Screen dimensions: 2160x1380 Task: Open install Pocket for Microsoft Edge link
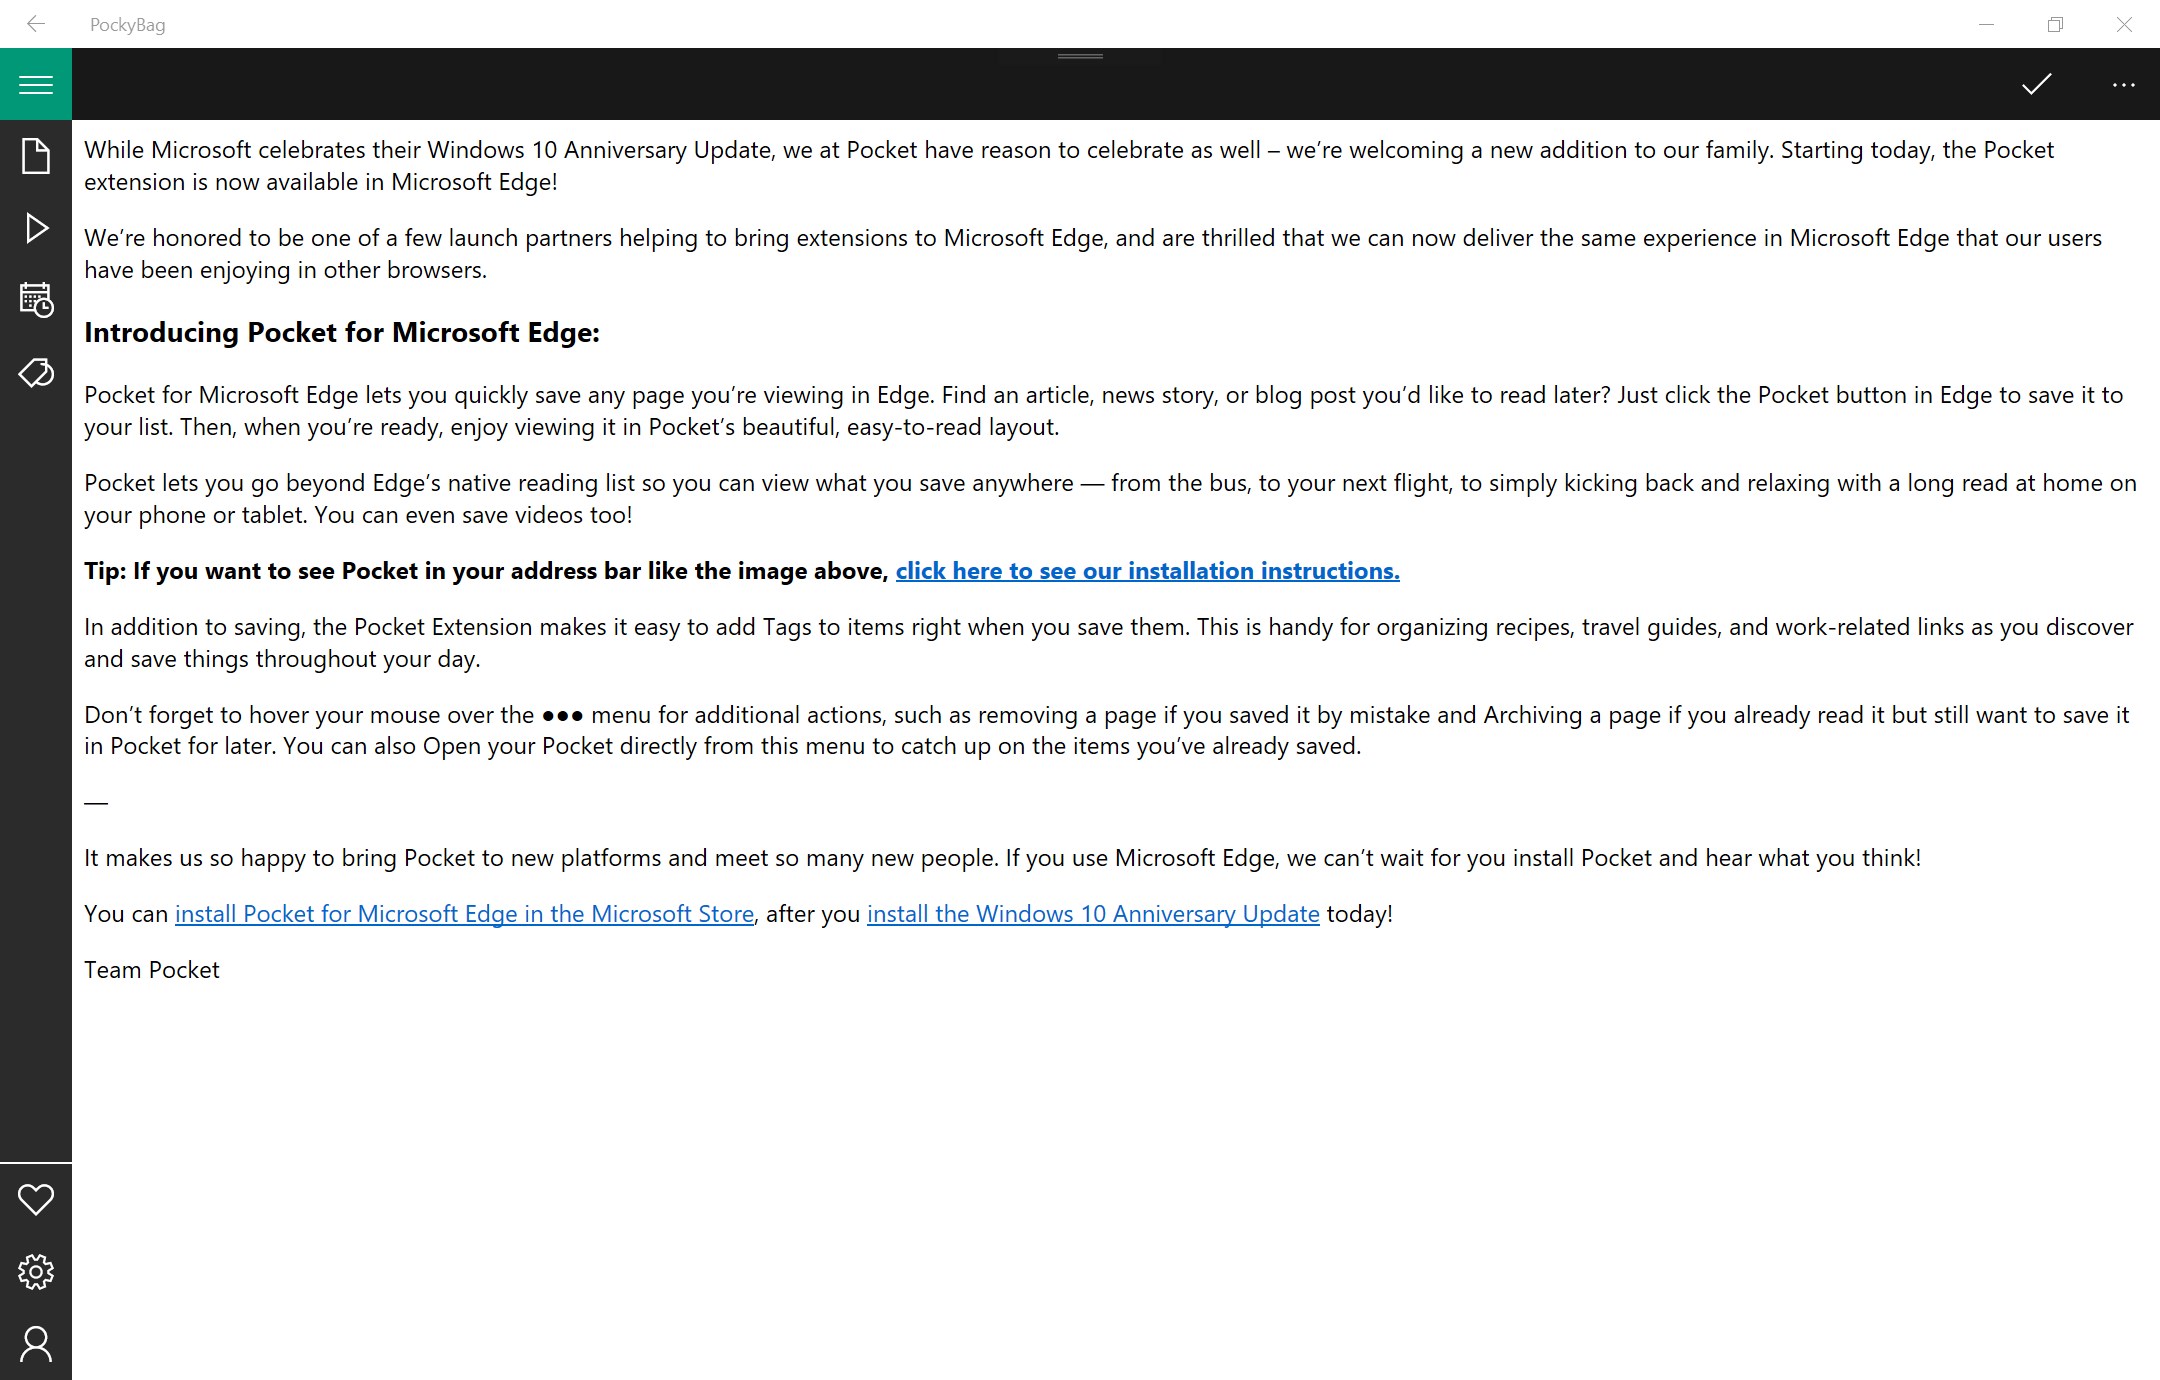pos(464,914)
